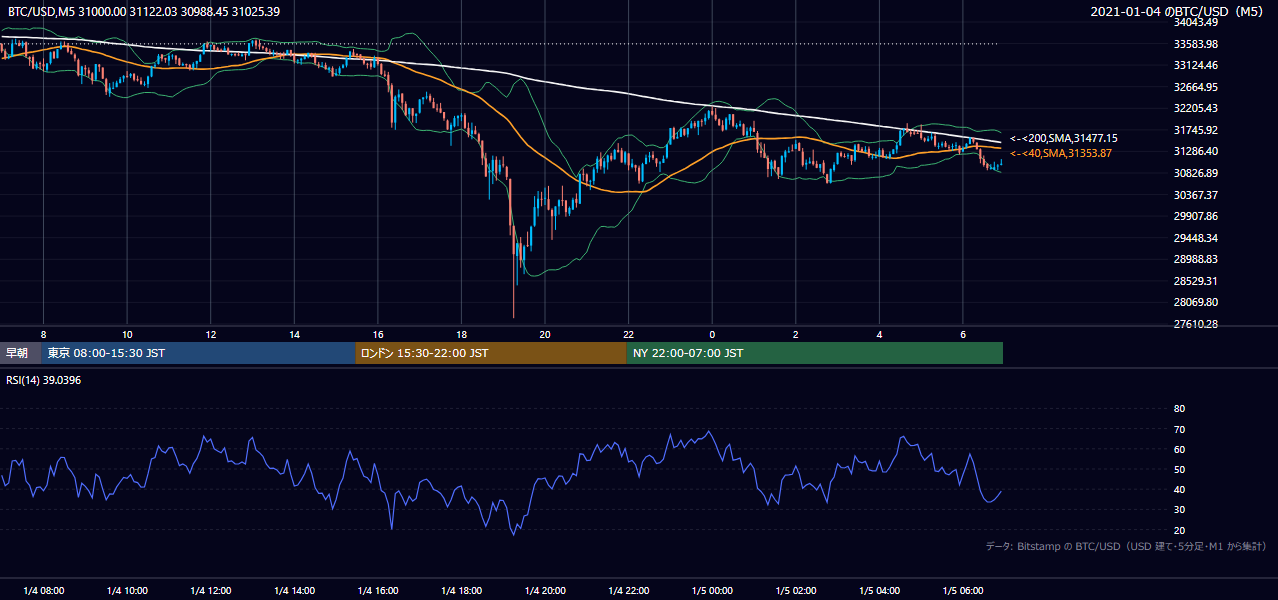
Task: Click price axis value 32205.43
Action: pyautogui.click(x=1195, y=108)
